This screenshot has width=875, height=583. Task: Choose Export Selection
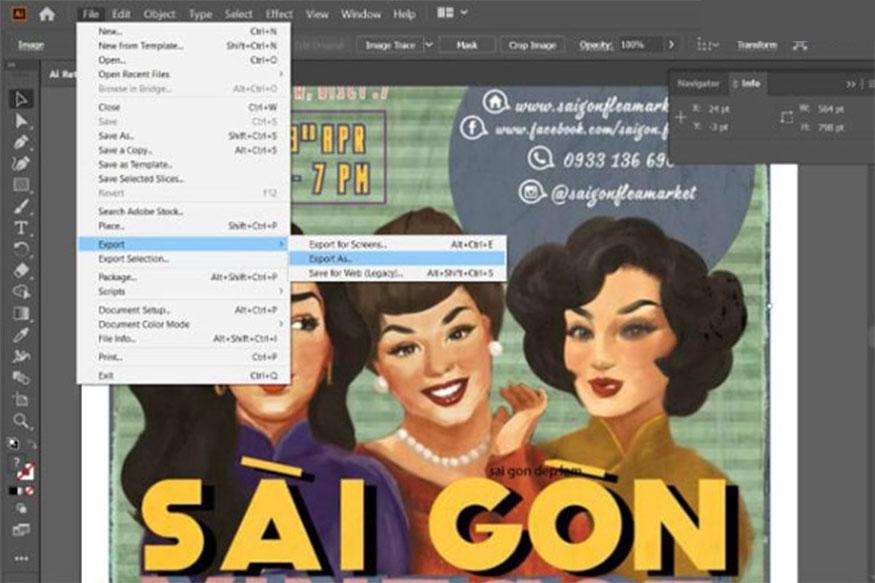pyautogui.click(x=183, y=259)
